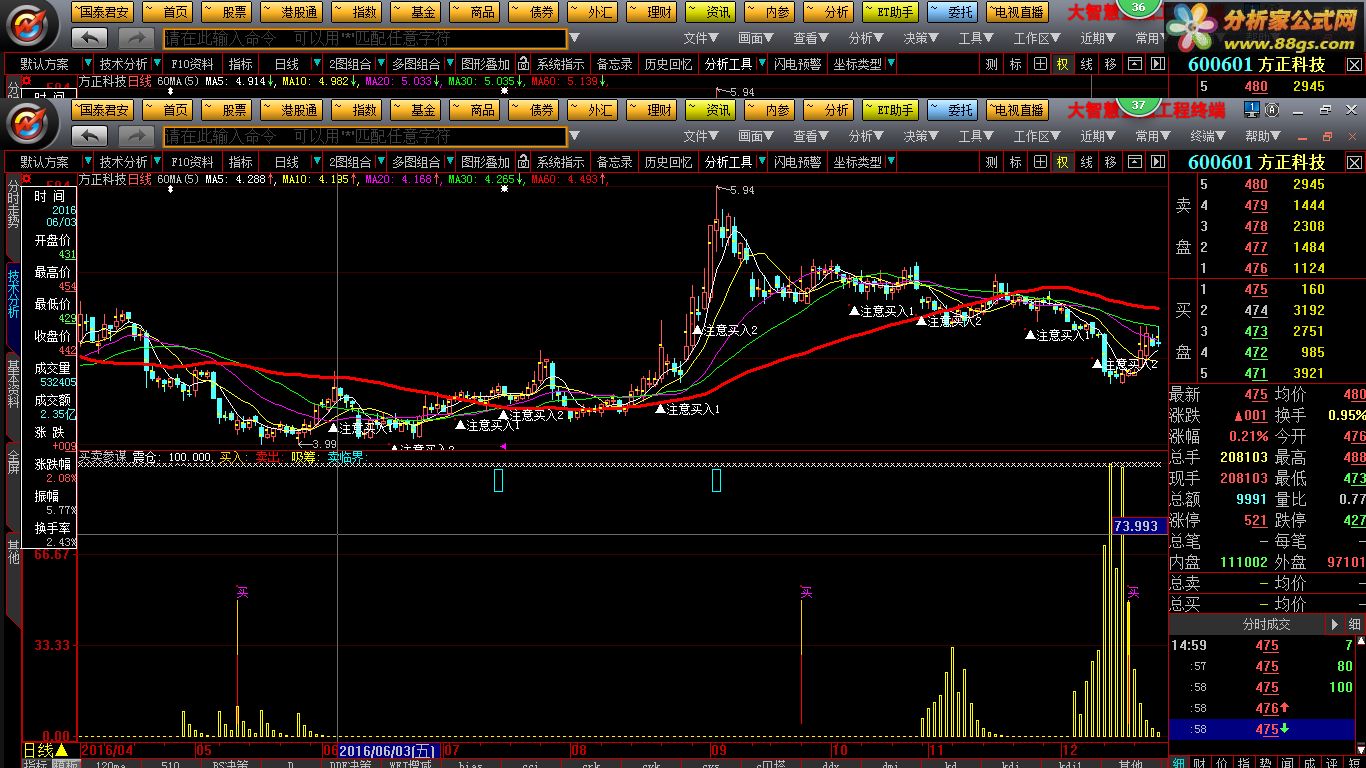Toggle the 权 button in back window toolbar
The width and height of the screenshot is (1366, 768).
[x=1062, y=63]
